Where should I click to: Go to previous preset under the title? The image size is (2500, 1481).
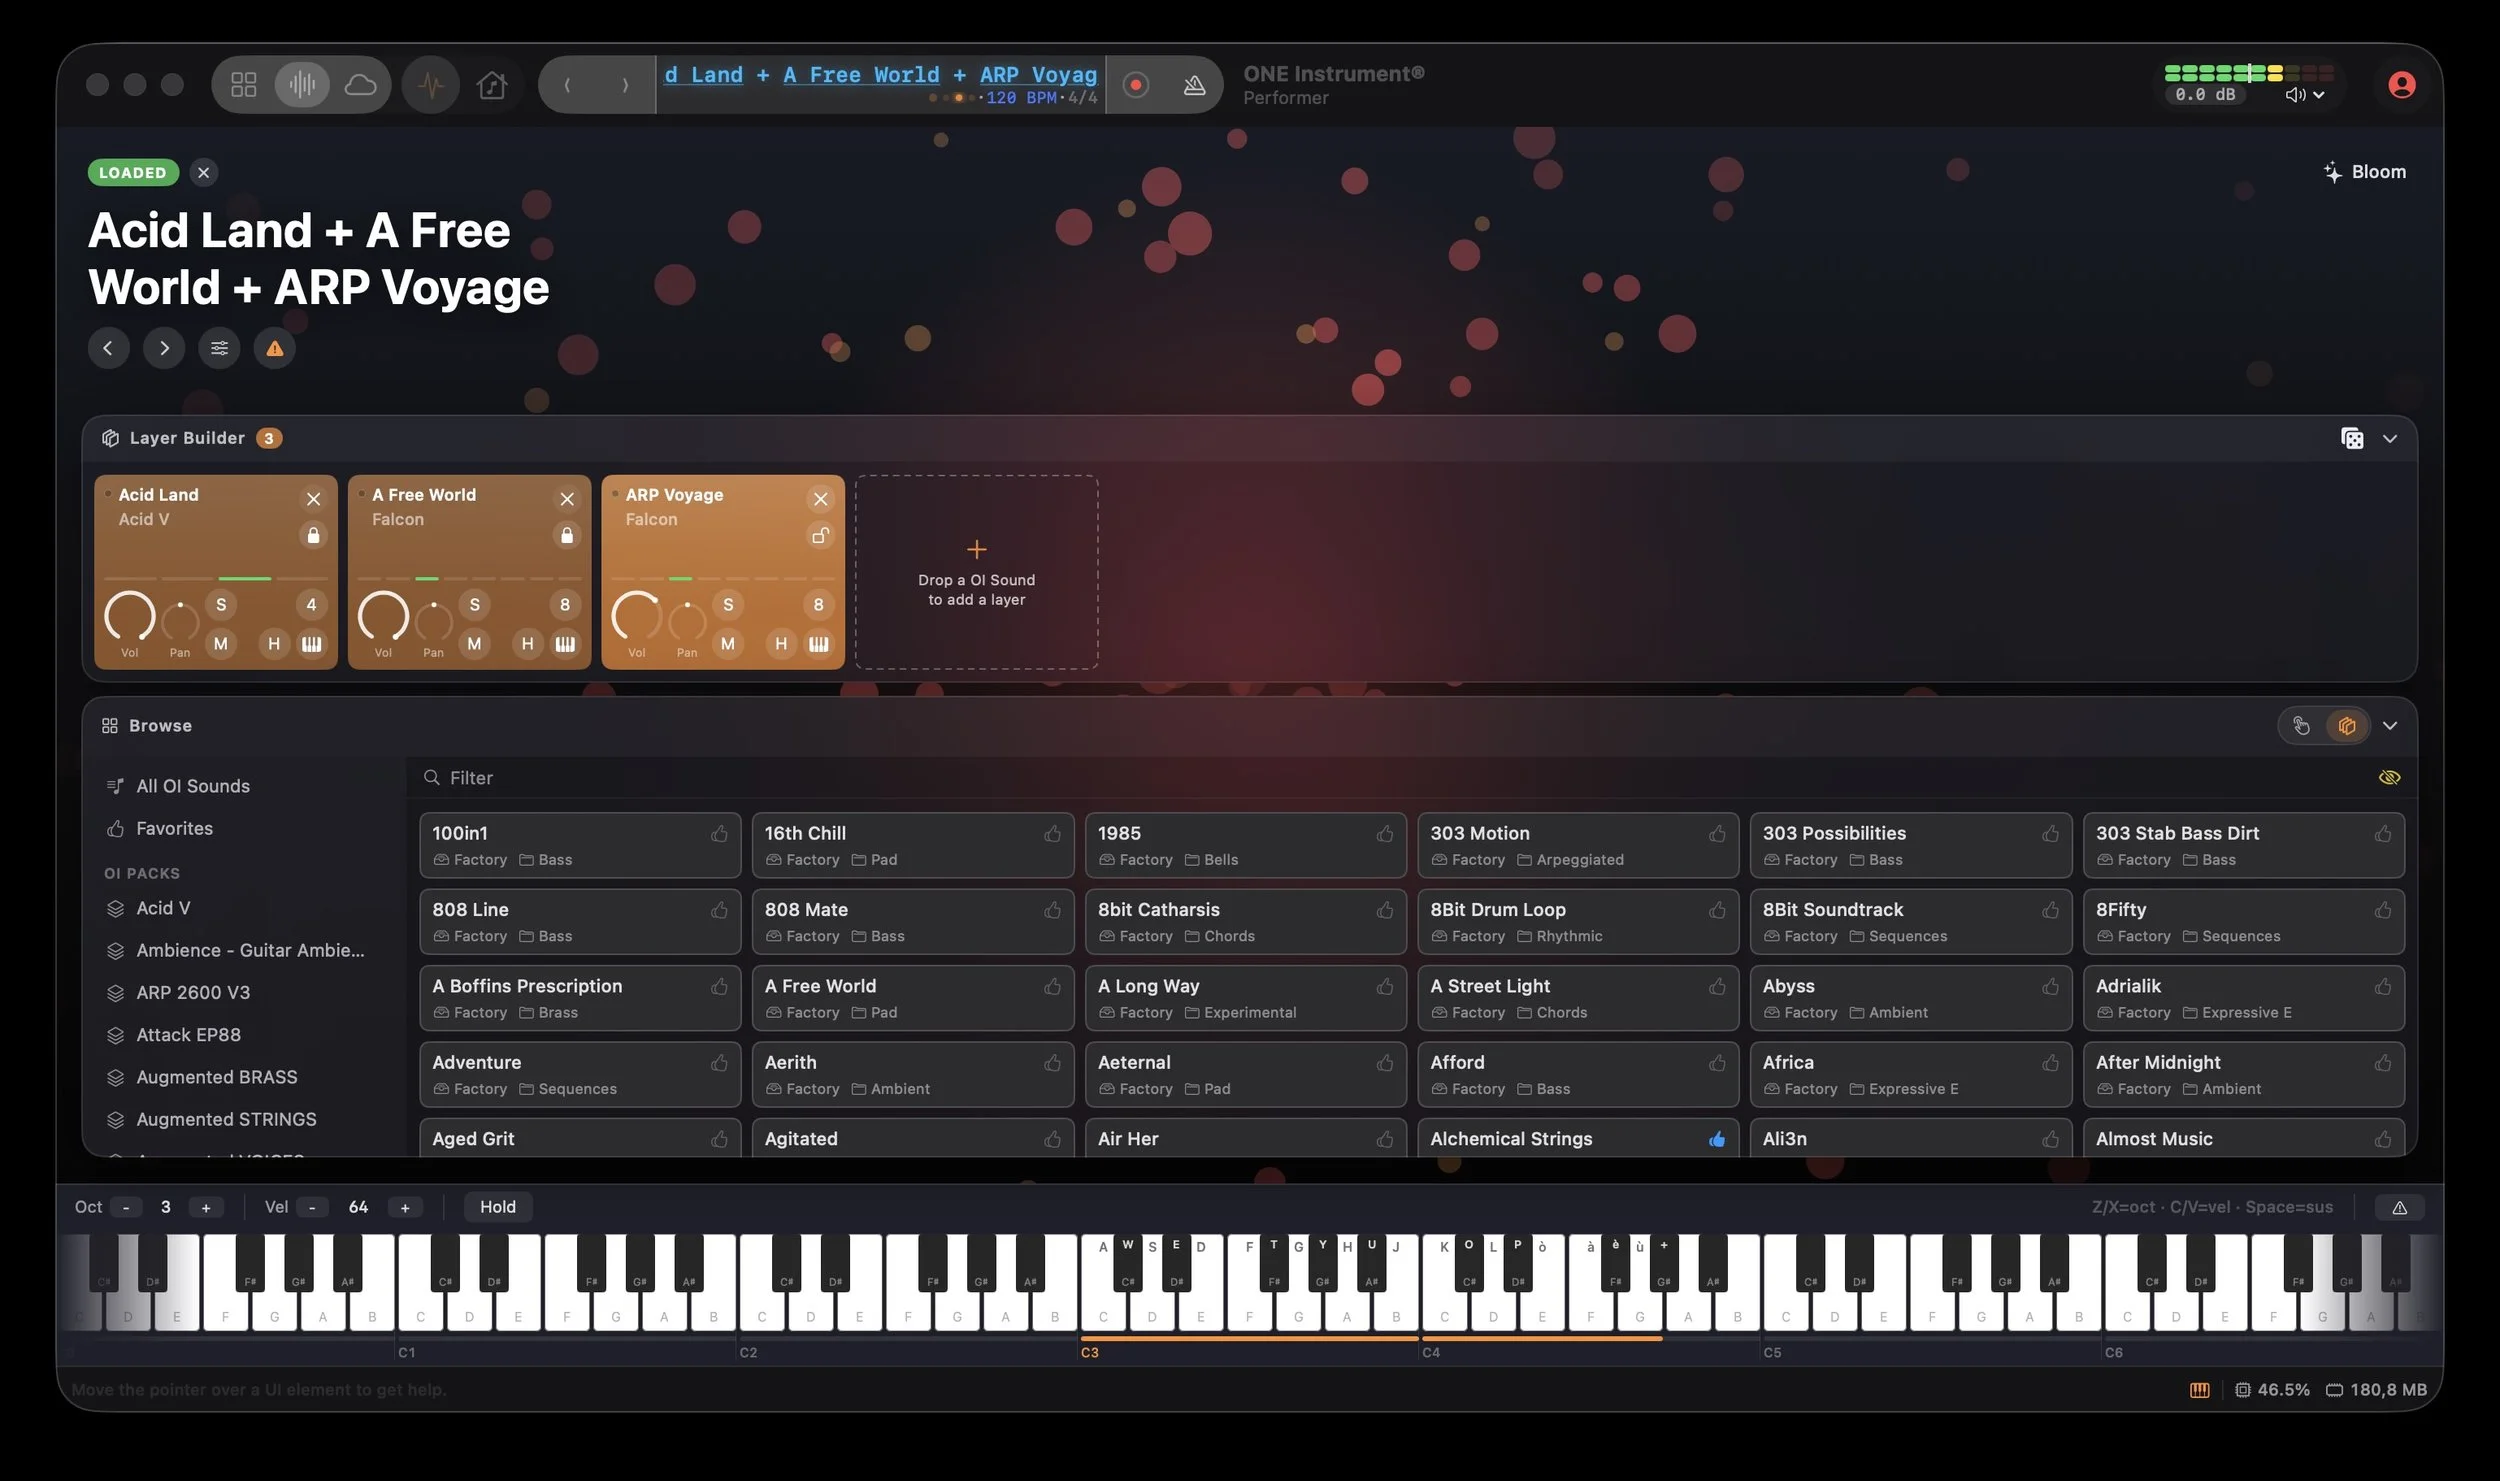(108, 348)
